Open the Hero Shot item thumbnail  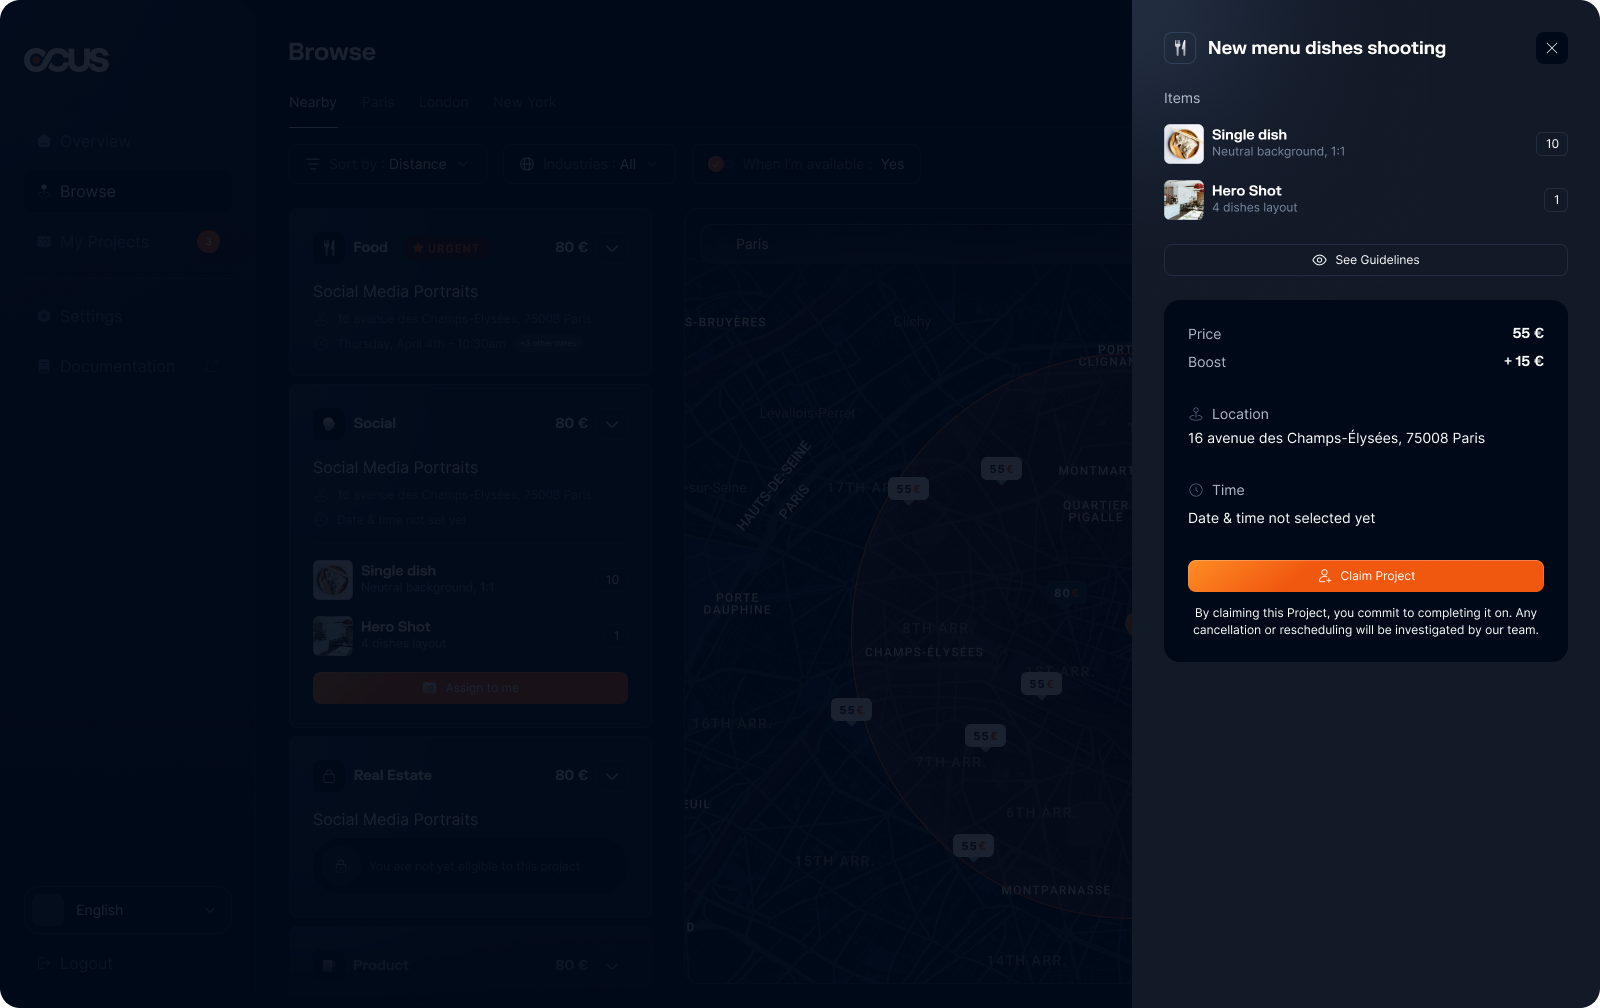click(1184, 200)
